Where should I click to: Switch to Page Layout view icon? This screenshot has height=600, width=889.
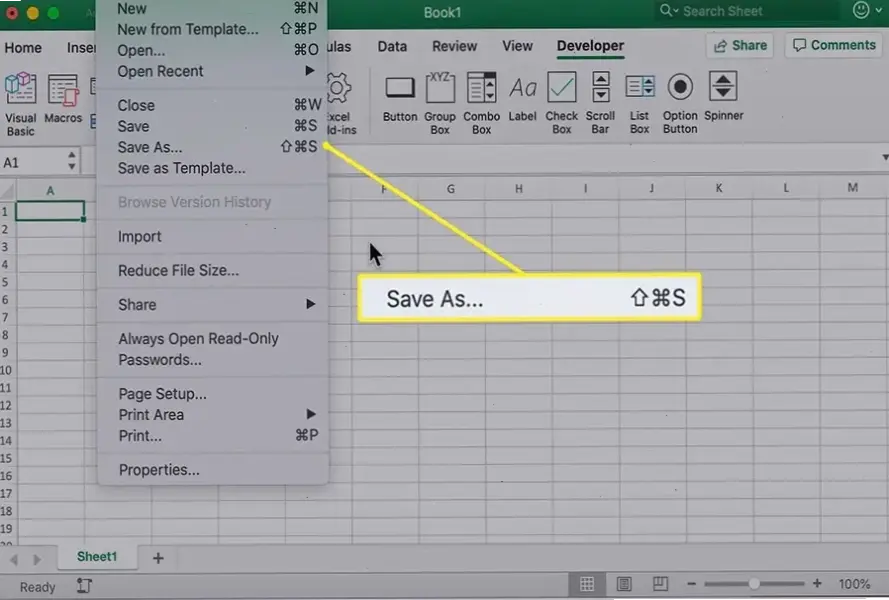[x=624, y=584]
